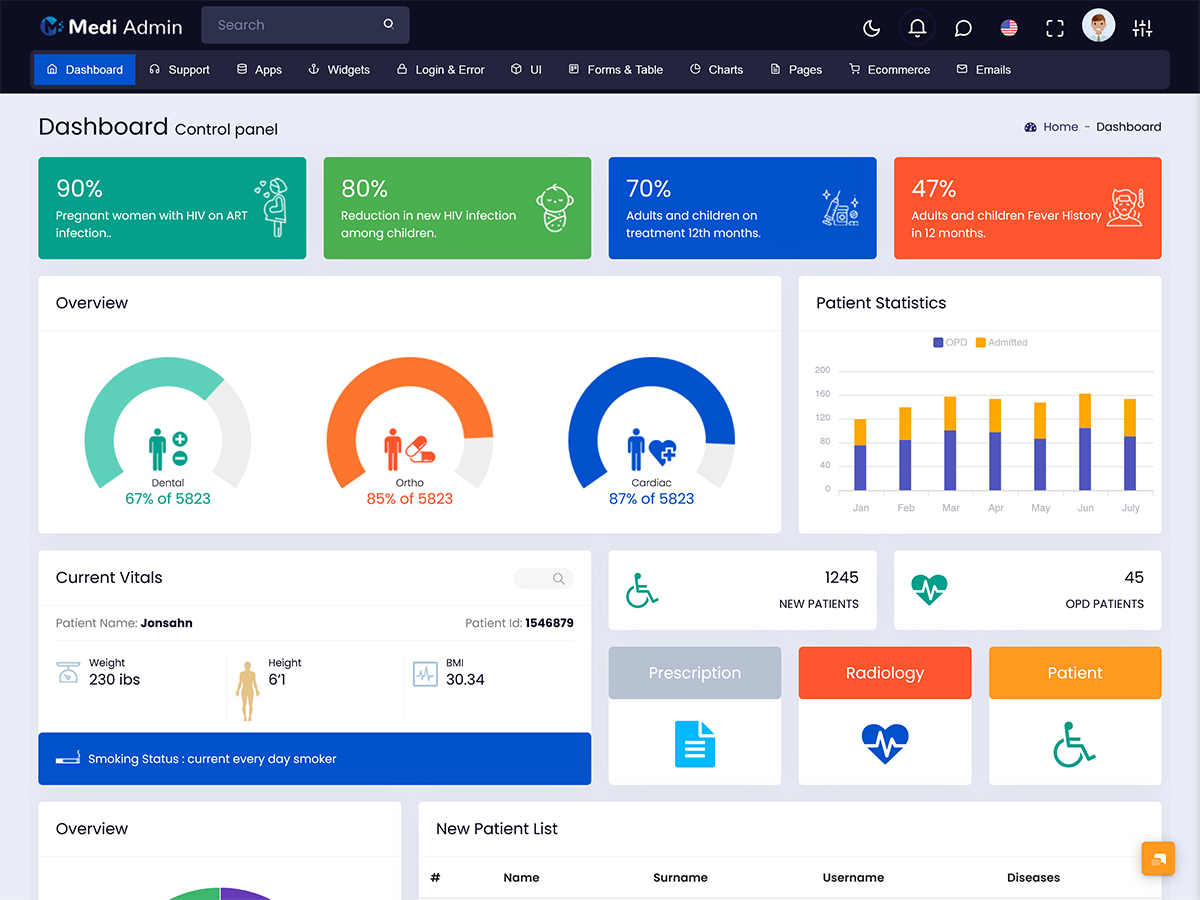The image size is (1200, 900).
Task: Click the Dashboard breadcrumb text
Action: 1128,127
